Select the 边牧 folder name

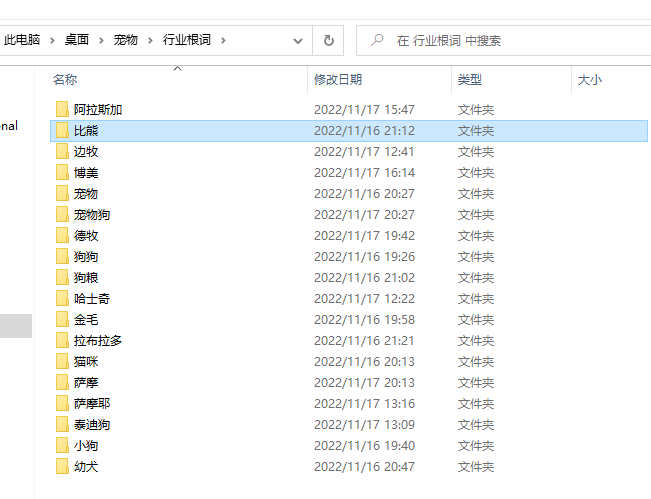point(86,152)
